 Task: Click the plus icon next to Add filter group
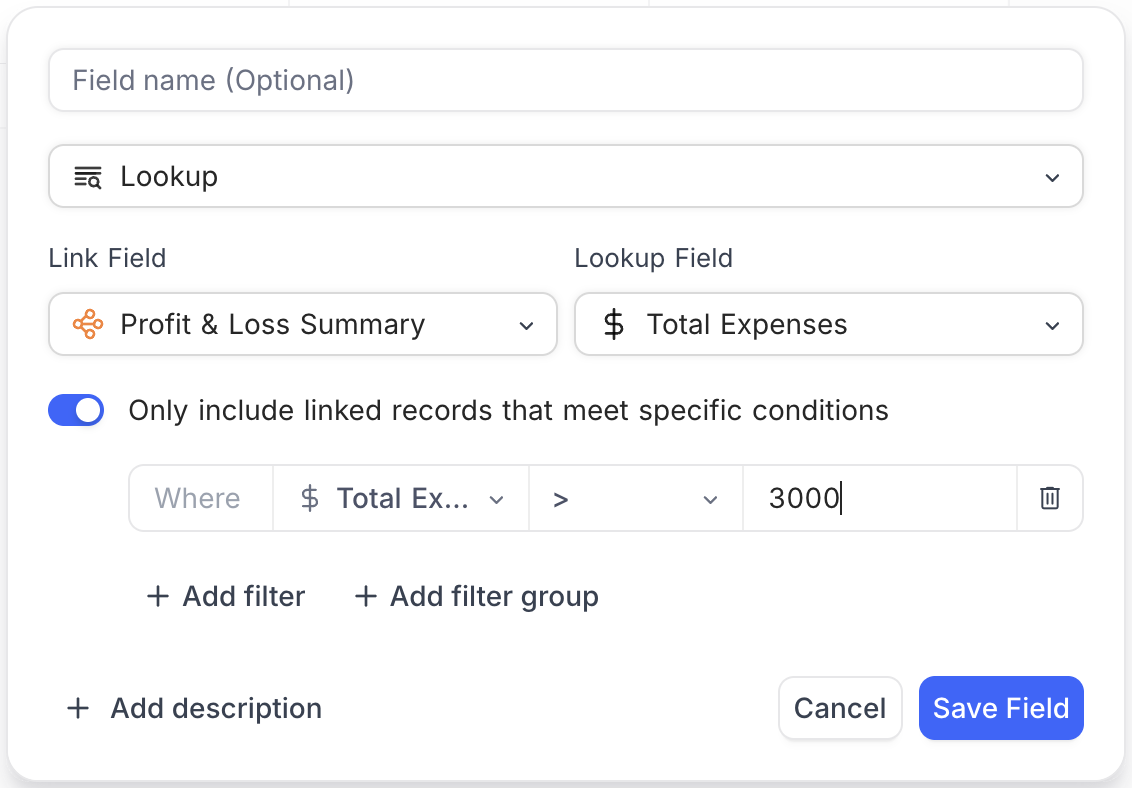click(366, 596)
